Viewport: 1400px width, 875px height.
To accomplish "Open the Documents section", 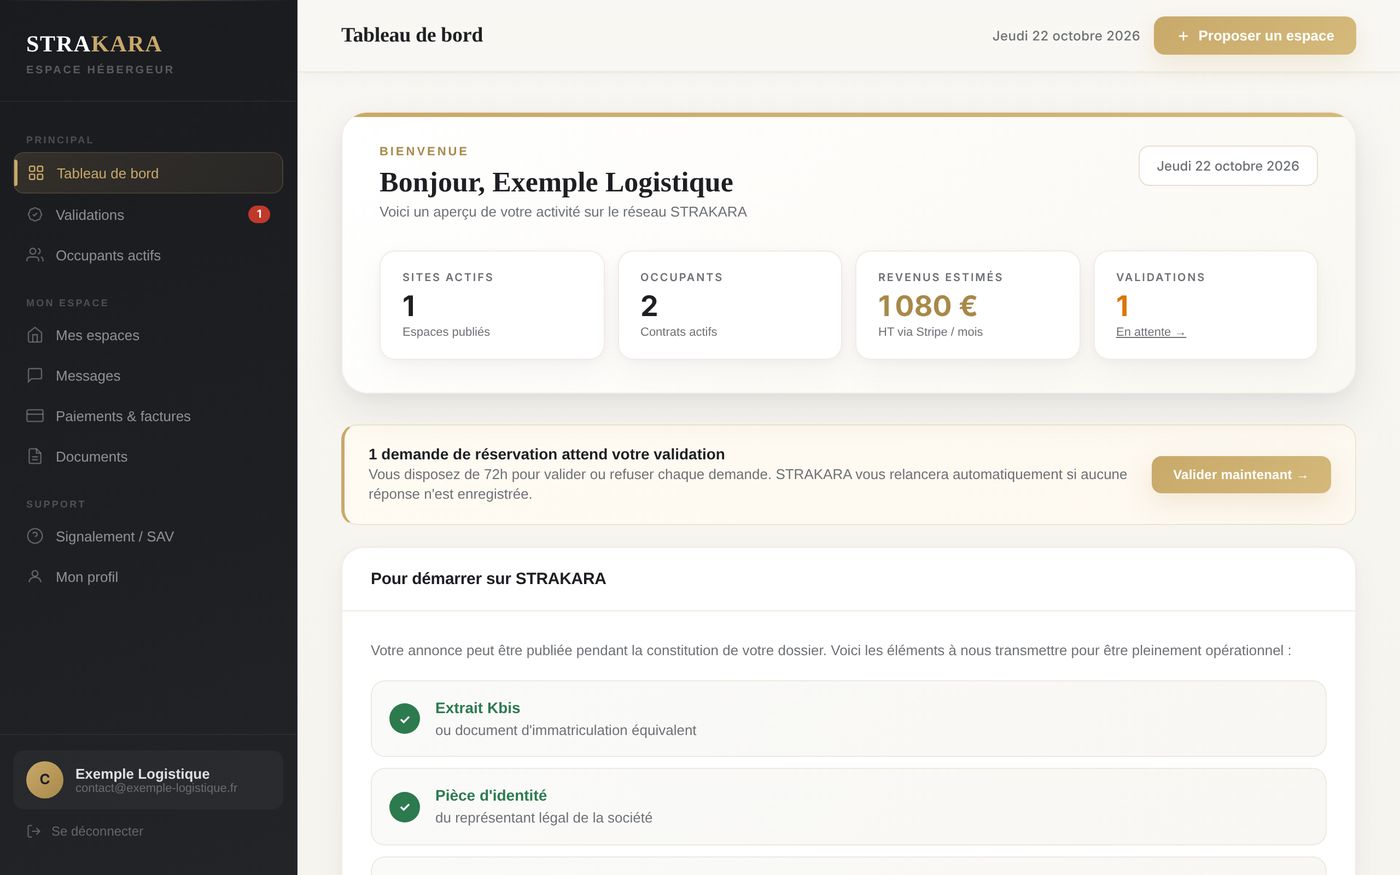I will (x=148, y=457).
